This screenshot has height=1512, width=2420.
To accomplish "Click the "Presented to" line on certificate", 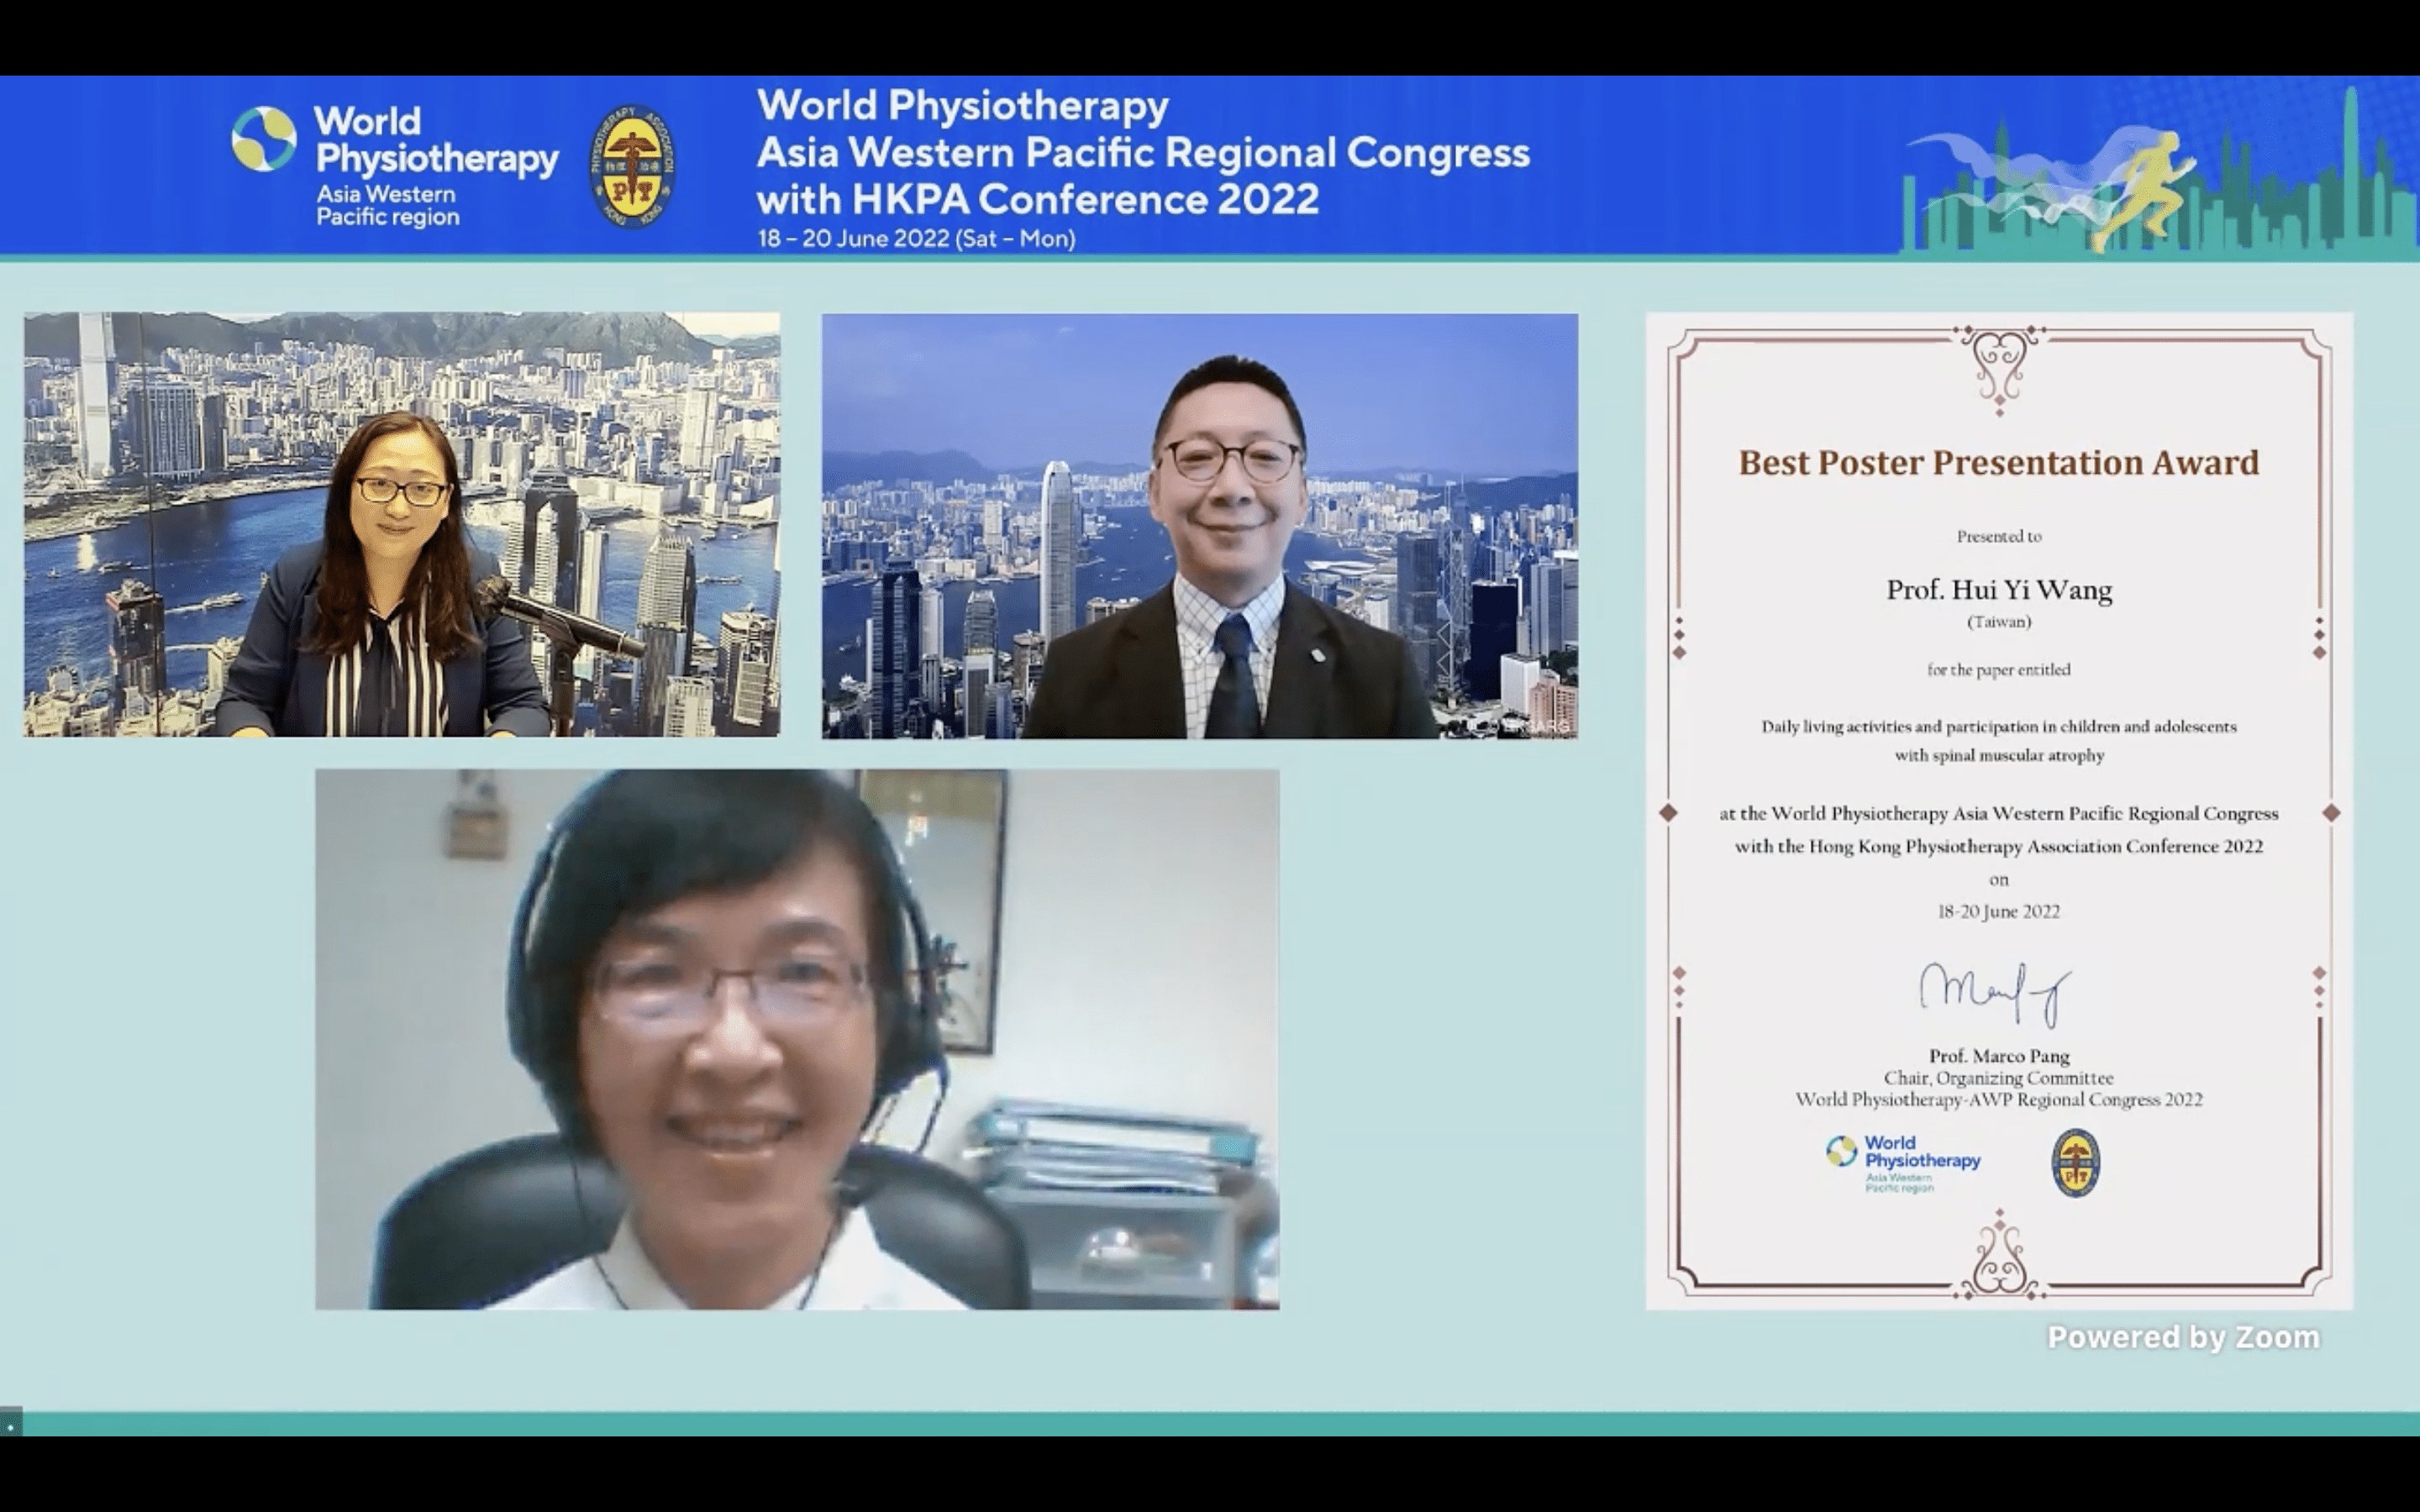I will point(1999,536).
